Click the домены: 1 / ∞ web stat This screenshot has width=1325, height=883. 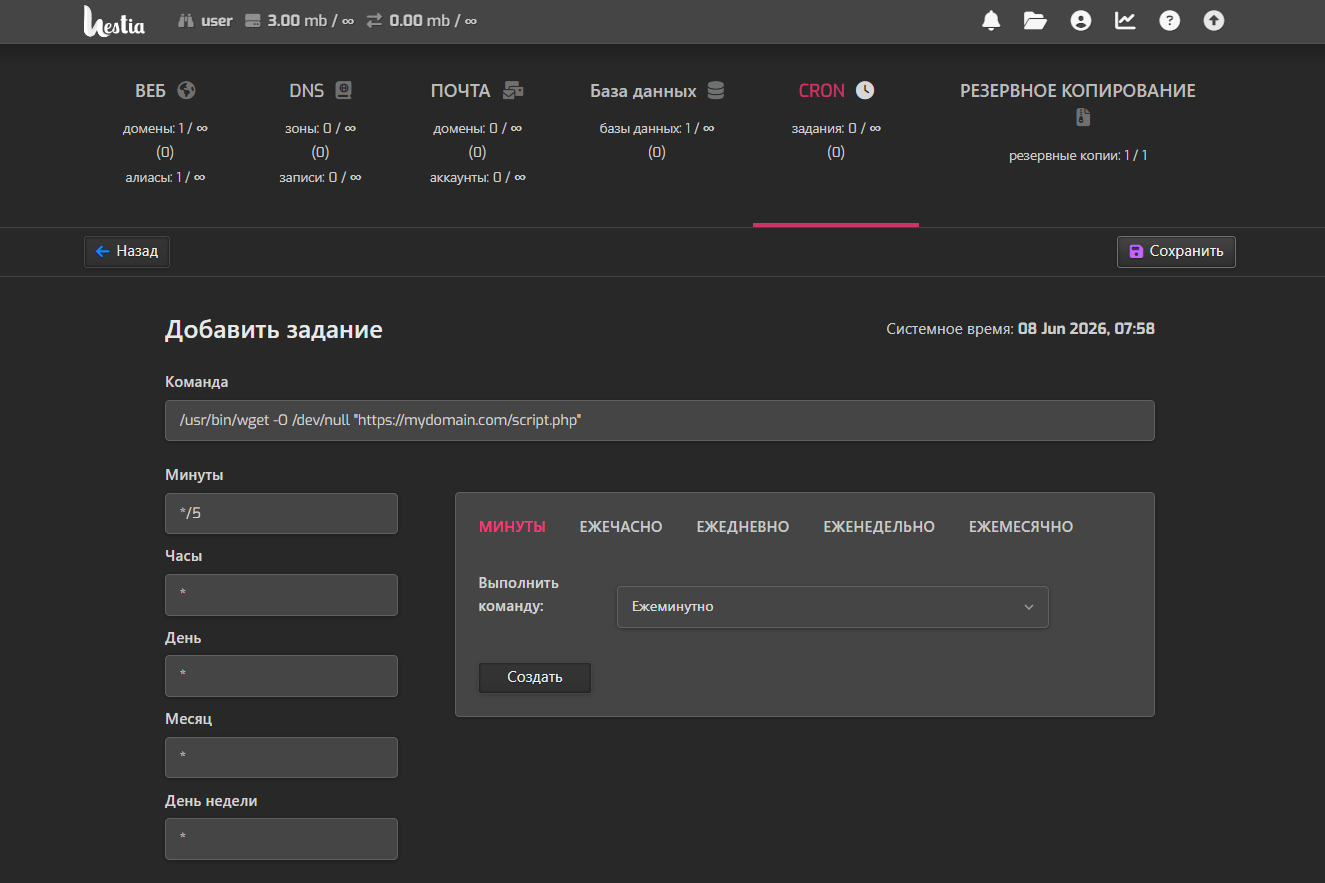[165, 128]
